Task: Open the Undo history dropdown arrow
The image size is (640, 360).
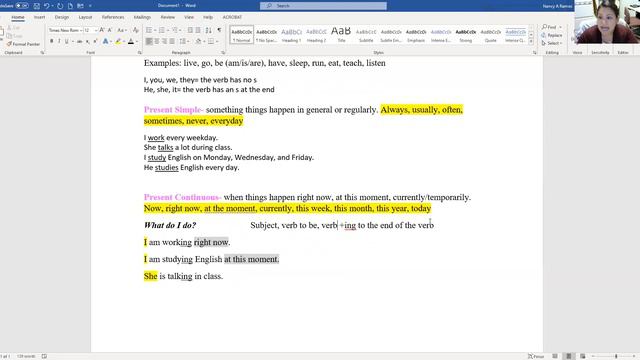Action: (53, 6)
